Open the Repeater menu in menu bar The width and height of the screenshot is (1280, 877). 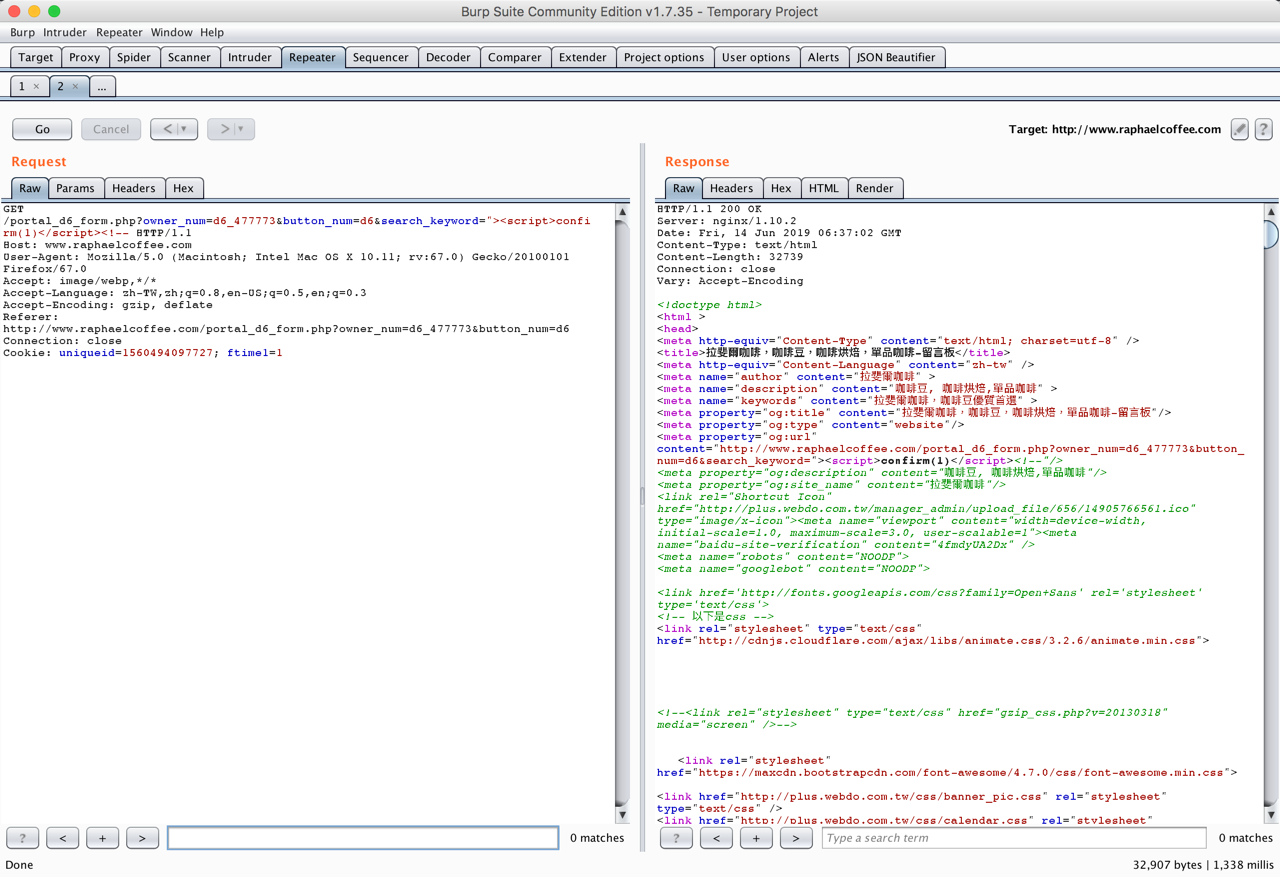119,33
